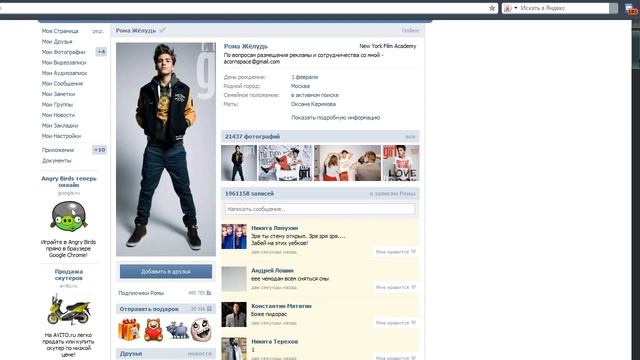
Task: Like Андрей Лошин's post via Мне нравится
Action: click(396, 287)
